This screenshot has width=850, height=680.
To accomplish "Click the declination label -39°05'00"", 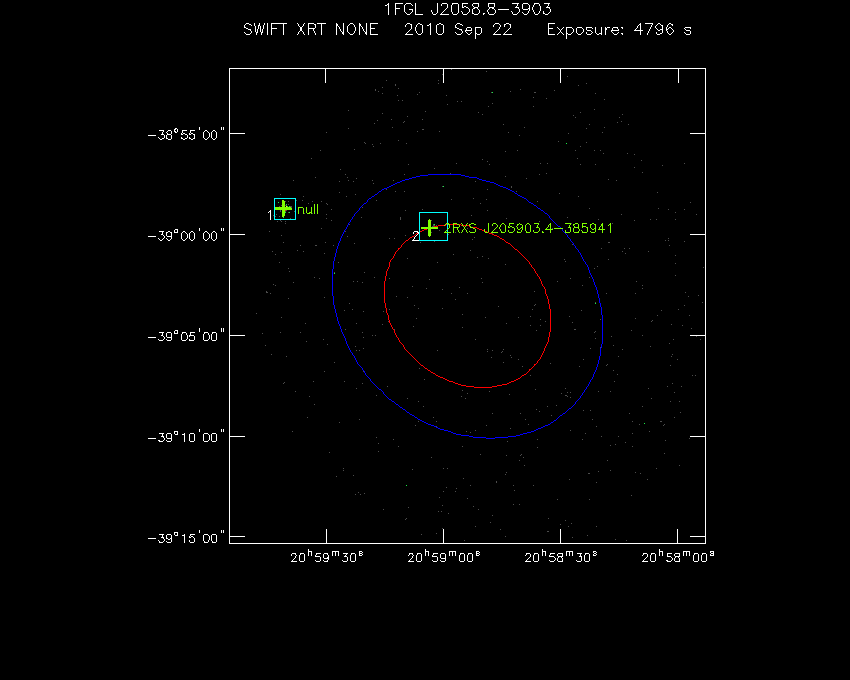I will click(186, 336).
